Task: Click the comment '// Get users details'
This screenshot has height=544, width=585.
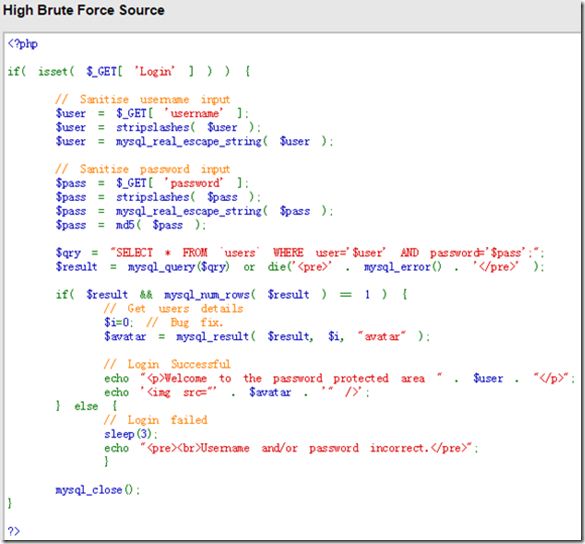Action: tap(173, 309)
